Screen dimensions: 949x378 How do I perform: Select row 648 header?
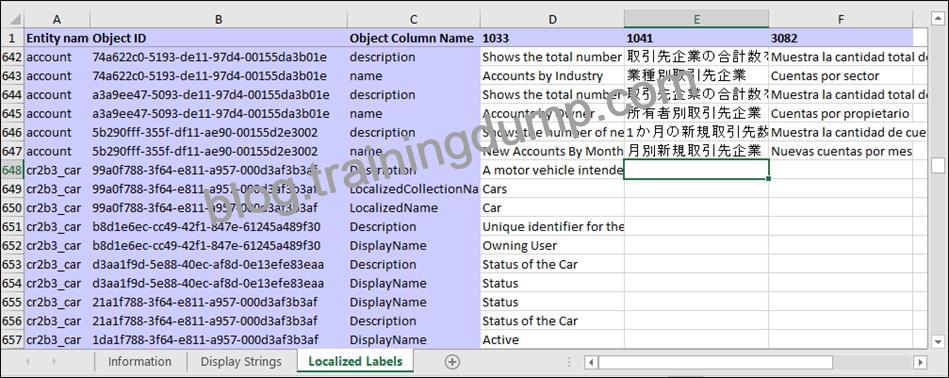coord(12,170)
